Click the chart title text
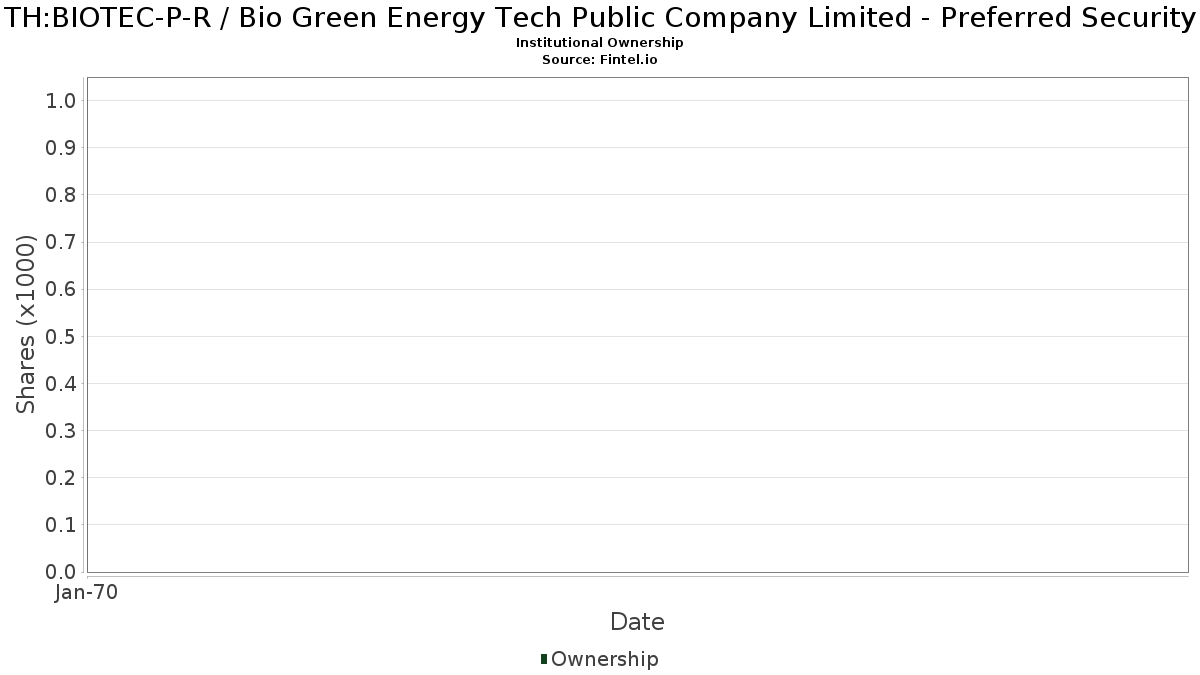The image size is (1200, 675). [x=600, y=18]
